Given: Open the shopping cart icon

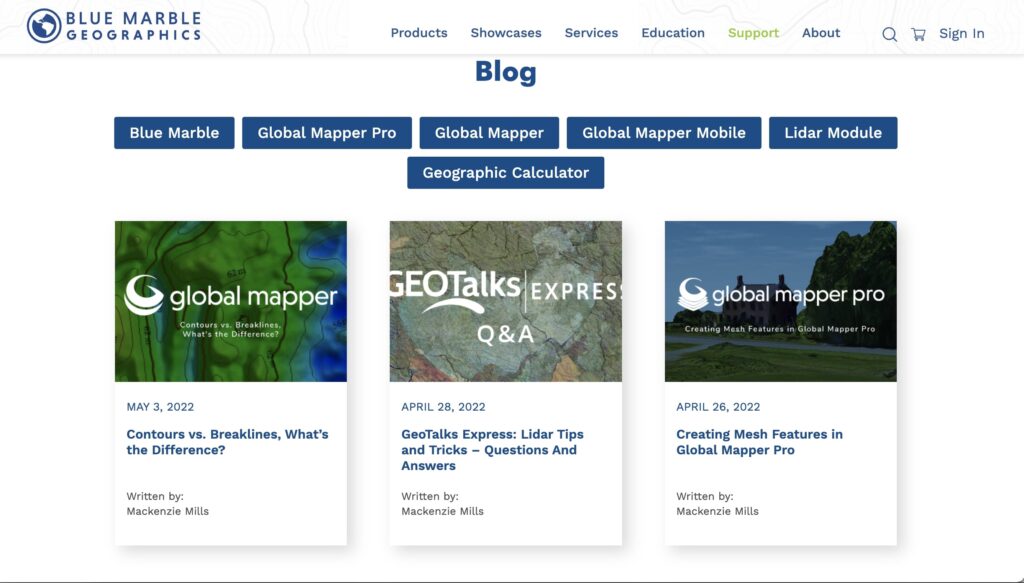Looking at the screenshot, I should coord(918,34).
